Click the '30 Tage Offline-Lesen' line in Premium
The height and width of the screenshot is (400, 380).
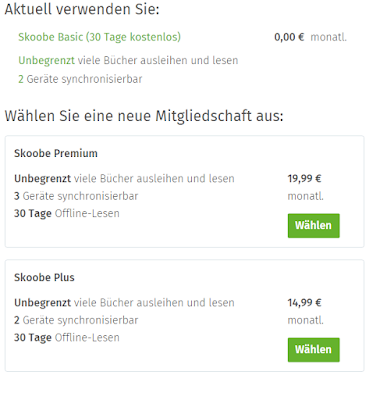67,213
